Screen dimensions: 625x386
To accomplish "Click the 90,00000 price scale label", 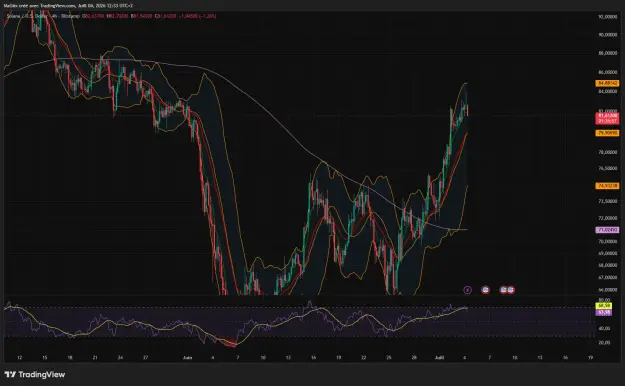I will pyautogui.click(x=607, y=35).
